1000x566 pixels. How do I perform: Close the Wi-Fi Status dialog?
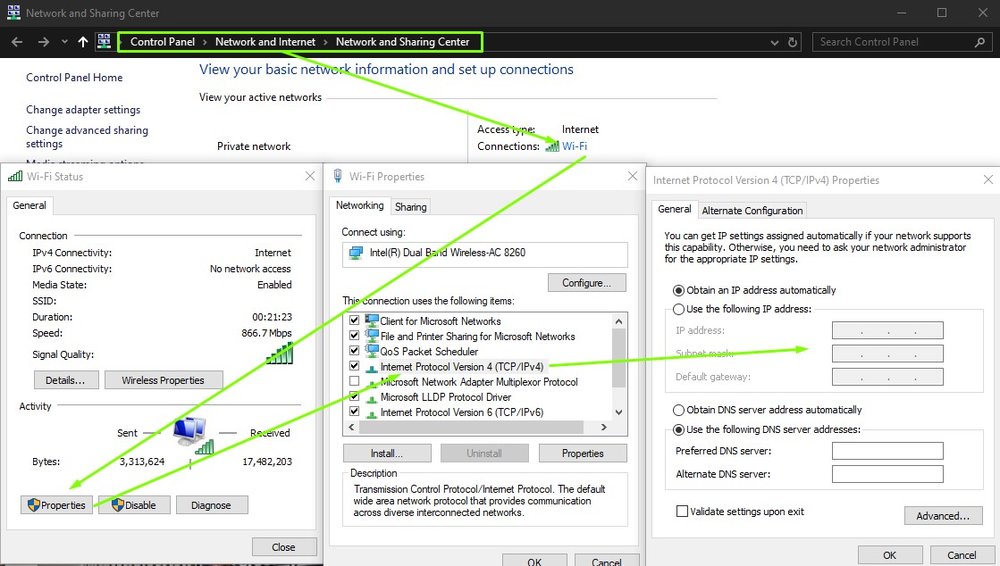pos(310,175)
